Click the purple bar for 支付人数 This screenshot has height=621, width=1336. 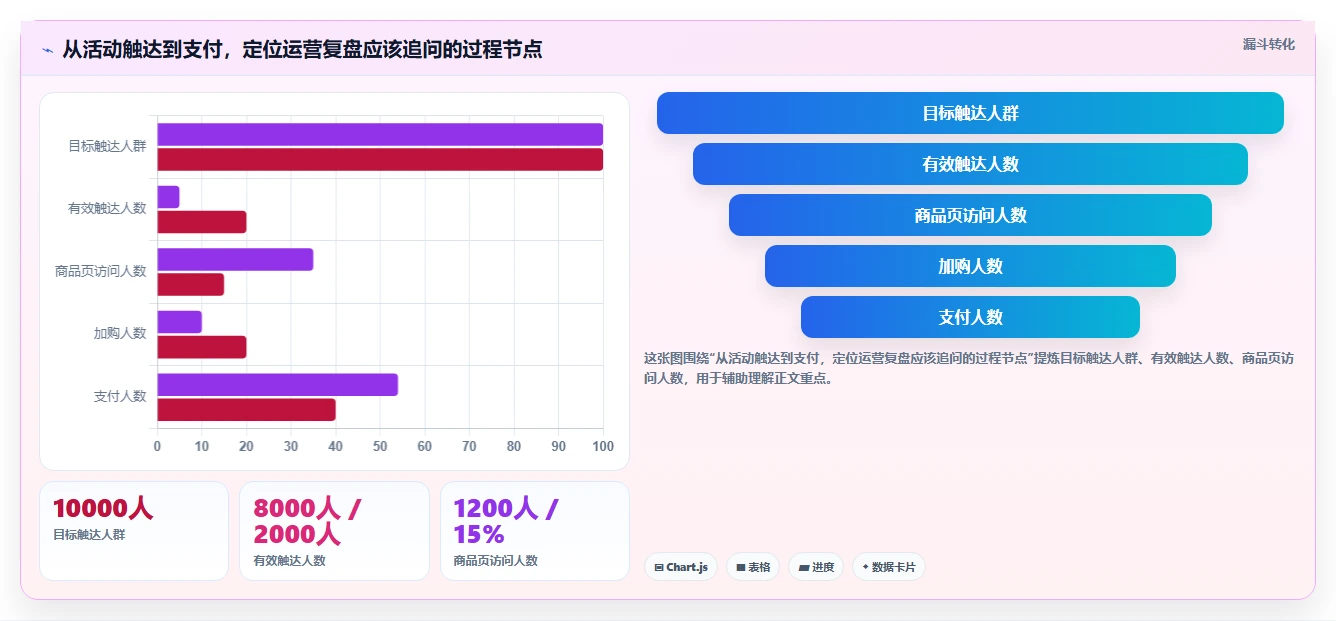click(x=277, y=384)
